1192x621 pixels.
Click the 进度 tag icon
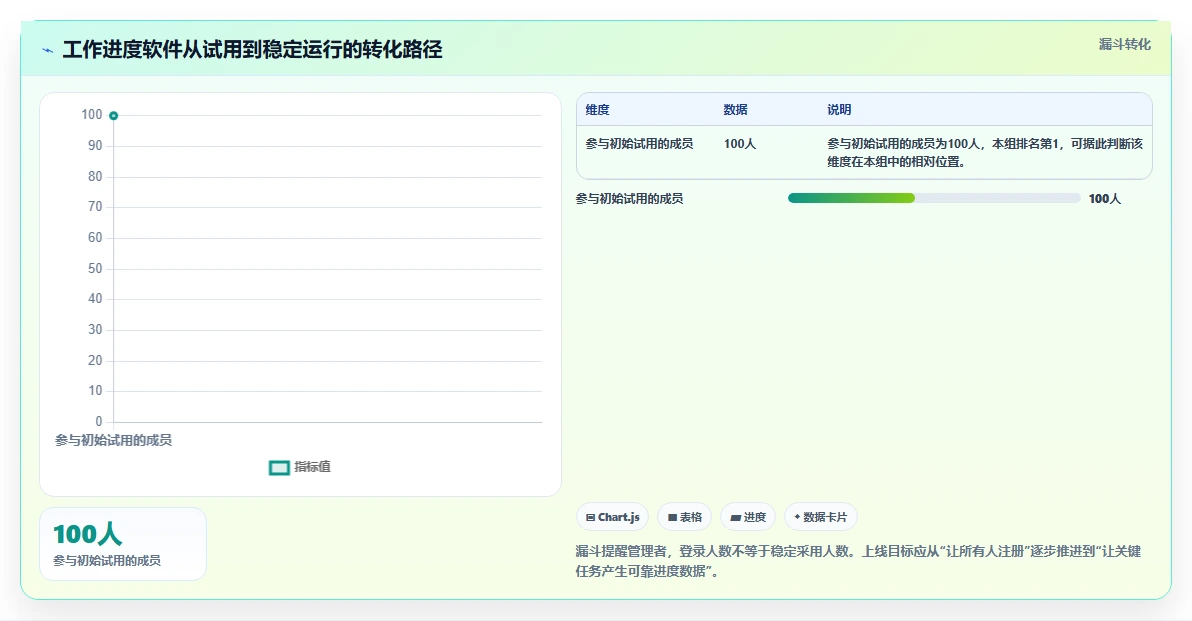(x=735, y=518)
